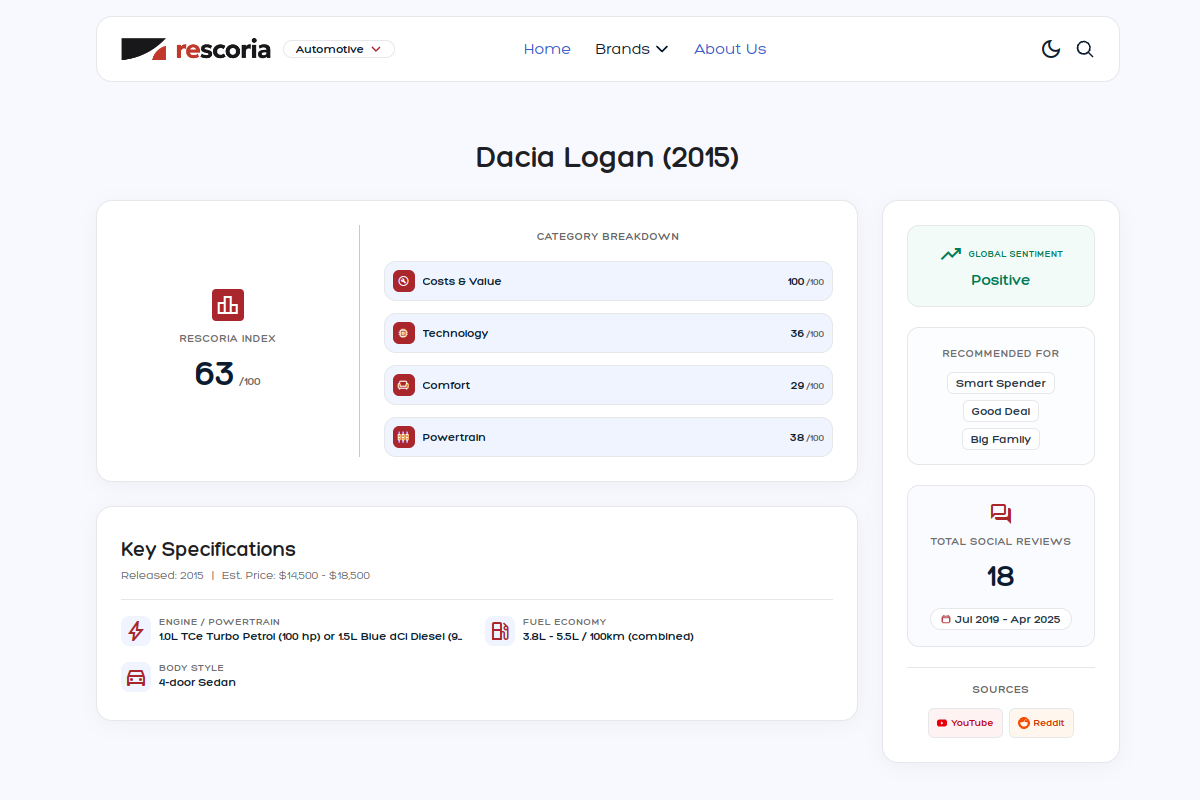This screenshot has height=800, width=1200.
Task: Open the search icon
Action: point(1085,49)
